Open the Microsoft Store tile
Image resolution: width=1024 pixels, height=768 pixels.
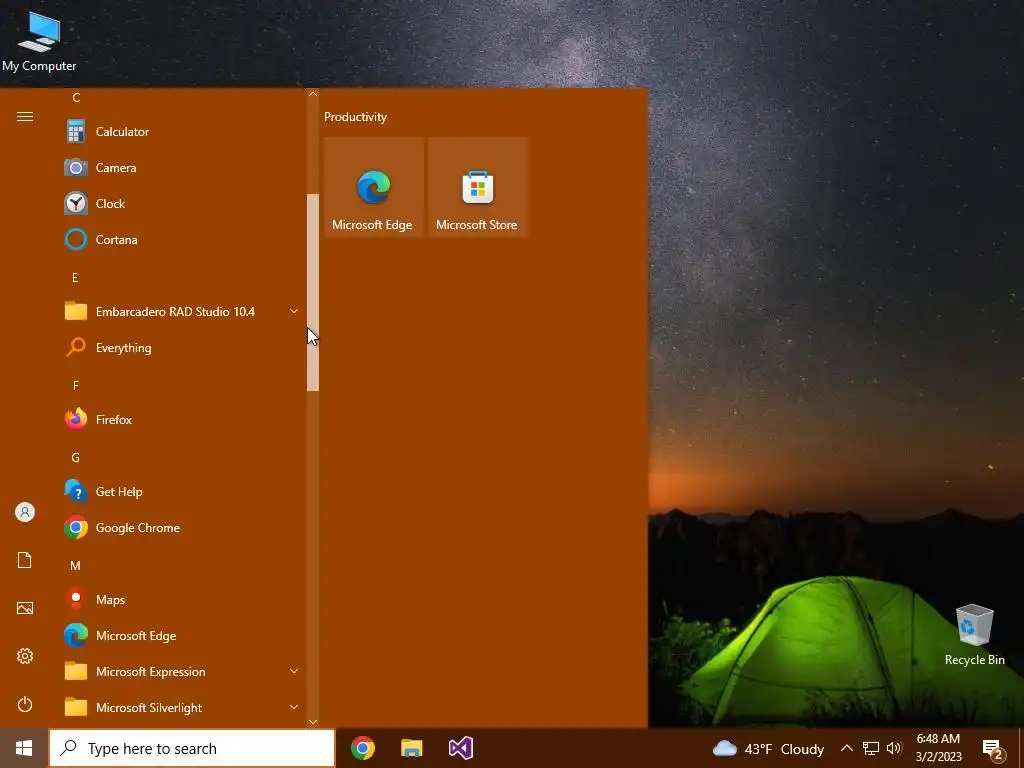[477, 187]
